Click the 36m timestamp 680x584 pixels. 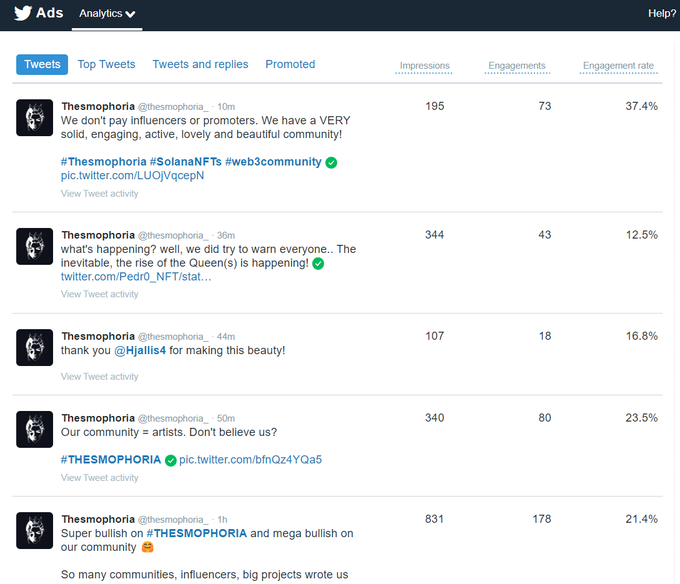click(x=226, y=235)
